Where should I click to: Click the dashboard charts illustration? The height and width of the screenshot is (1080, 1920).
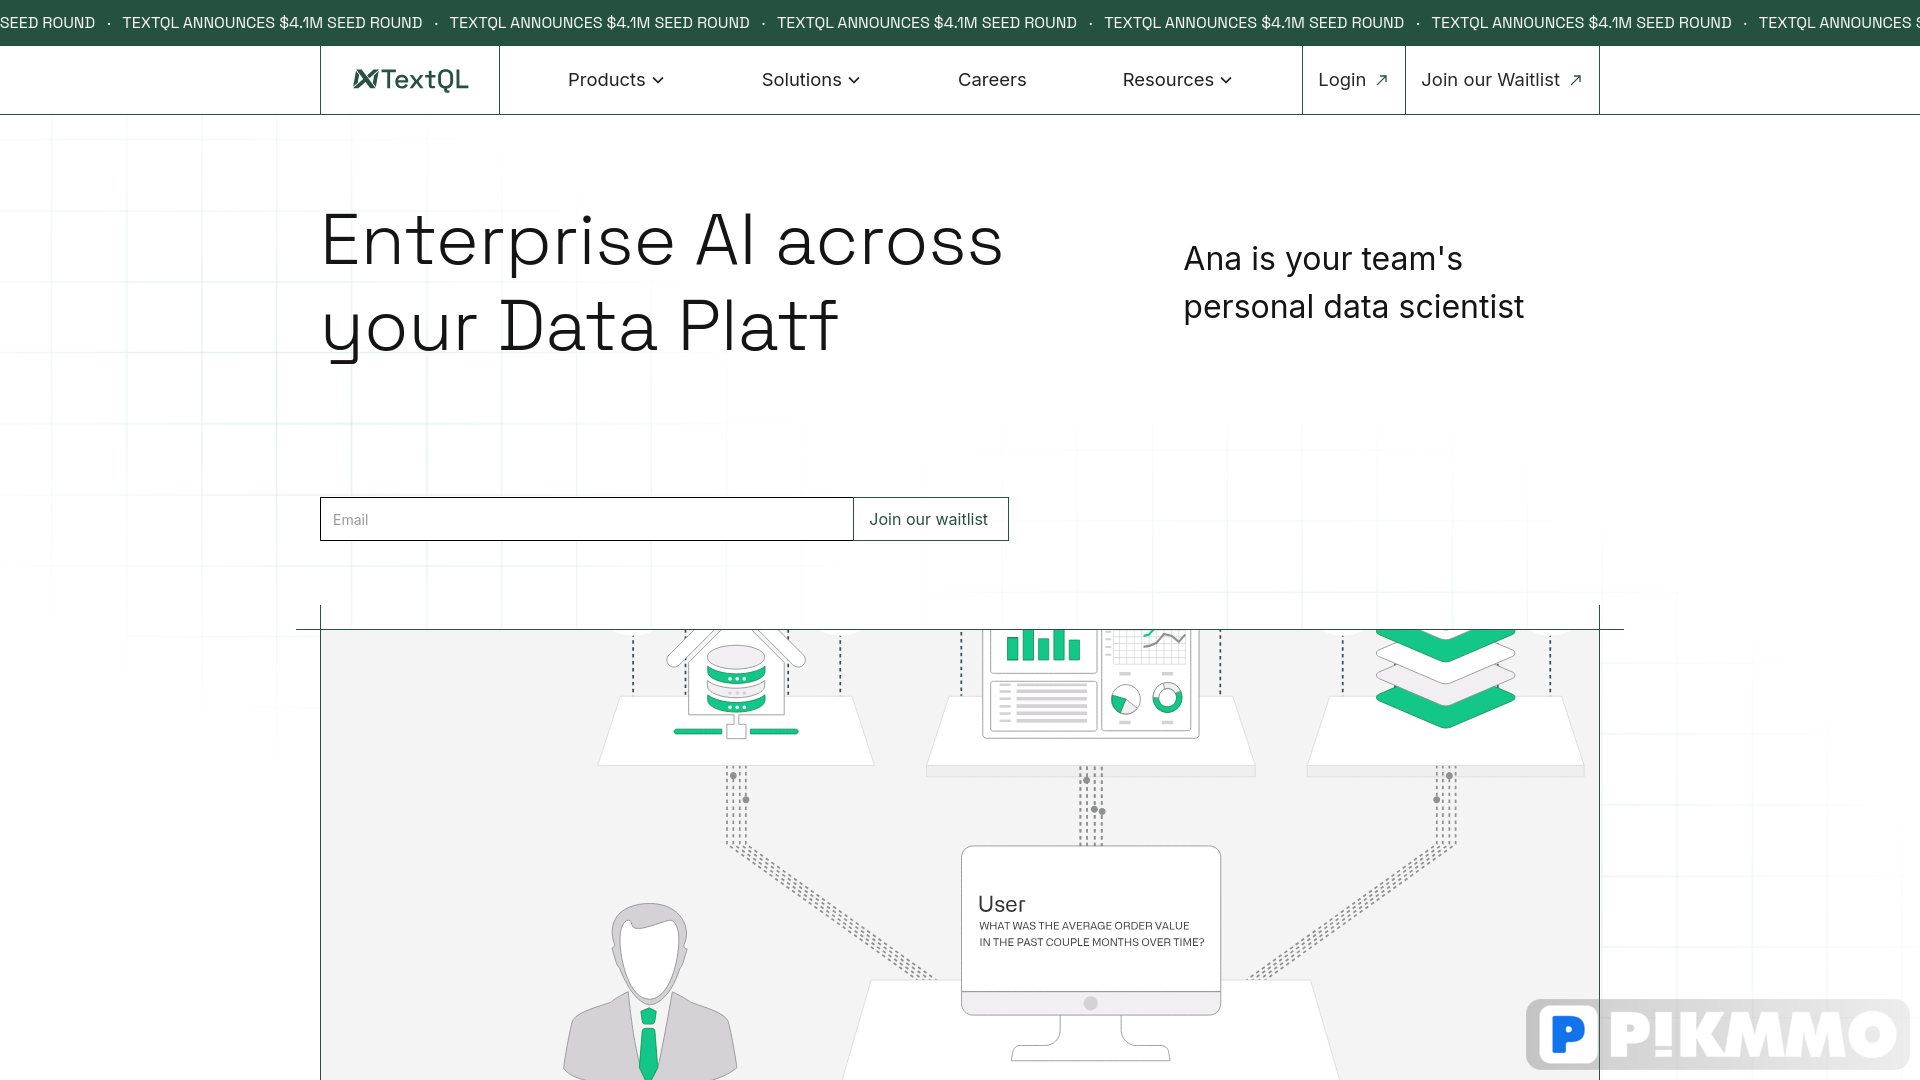(x=1090, y=685)
